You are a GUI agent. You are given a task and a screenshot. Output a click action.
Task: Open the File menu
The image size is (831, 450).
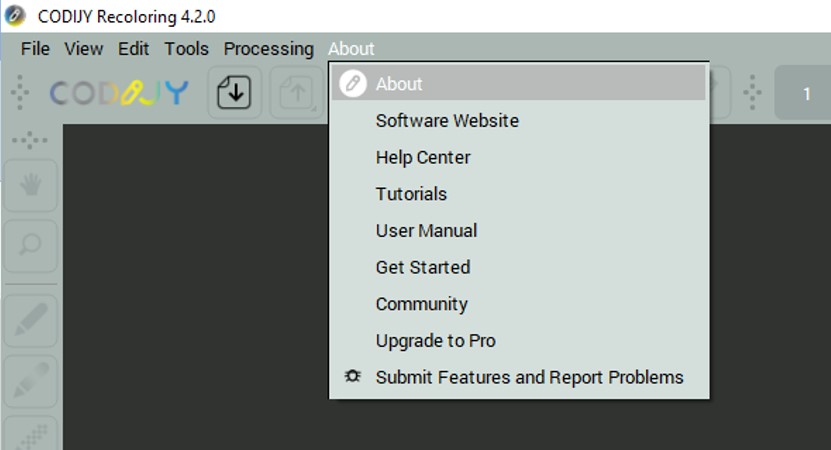pos(35,49)
